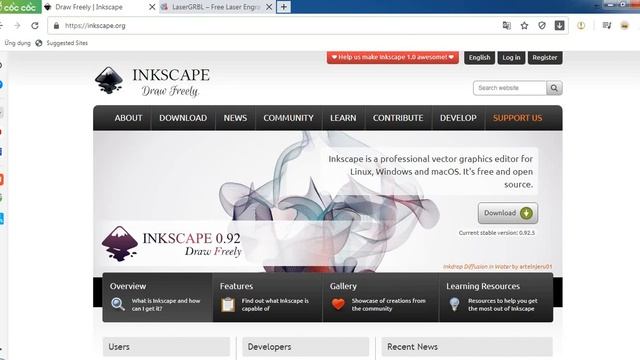Open the Inkdrop Diffusion in Water credit link
The width and height of the screenshot is (640, 360).
click(x=498, y=267)
